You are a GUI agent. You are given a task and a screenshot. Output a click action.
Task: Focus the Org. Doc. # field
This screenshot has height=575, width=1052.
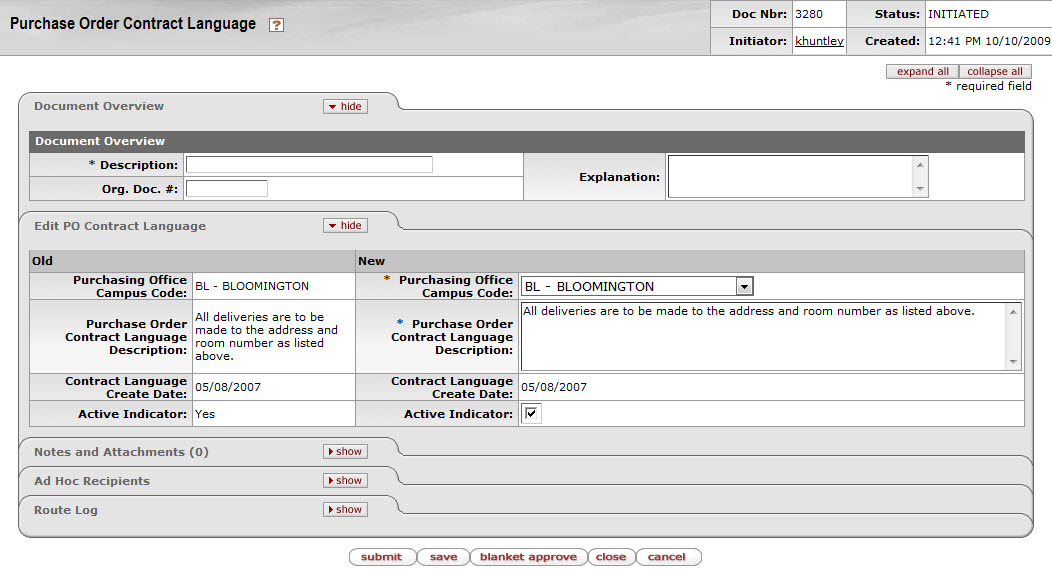[x=227, y=188]
